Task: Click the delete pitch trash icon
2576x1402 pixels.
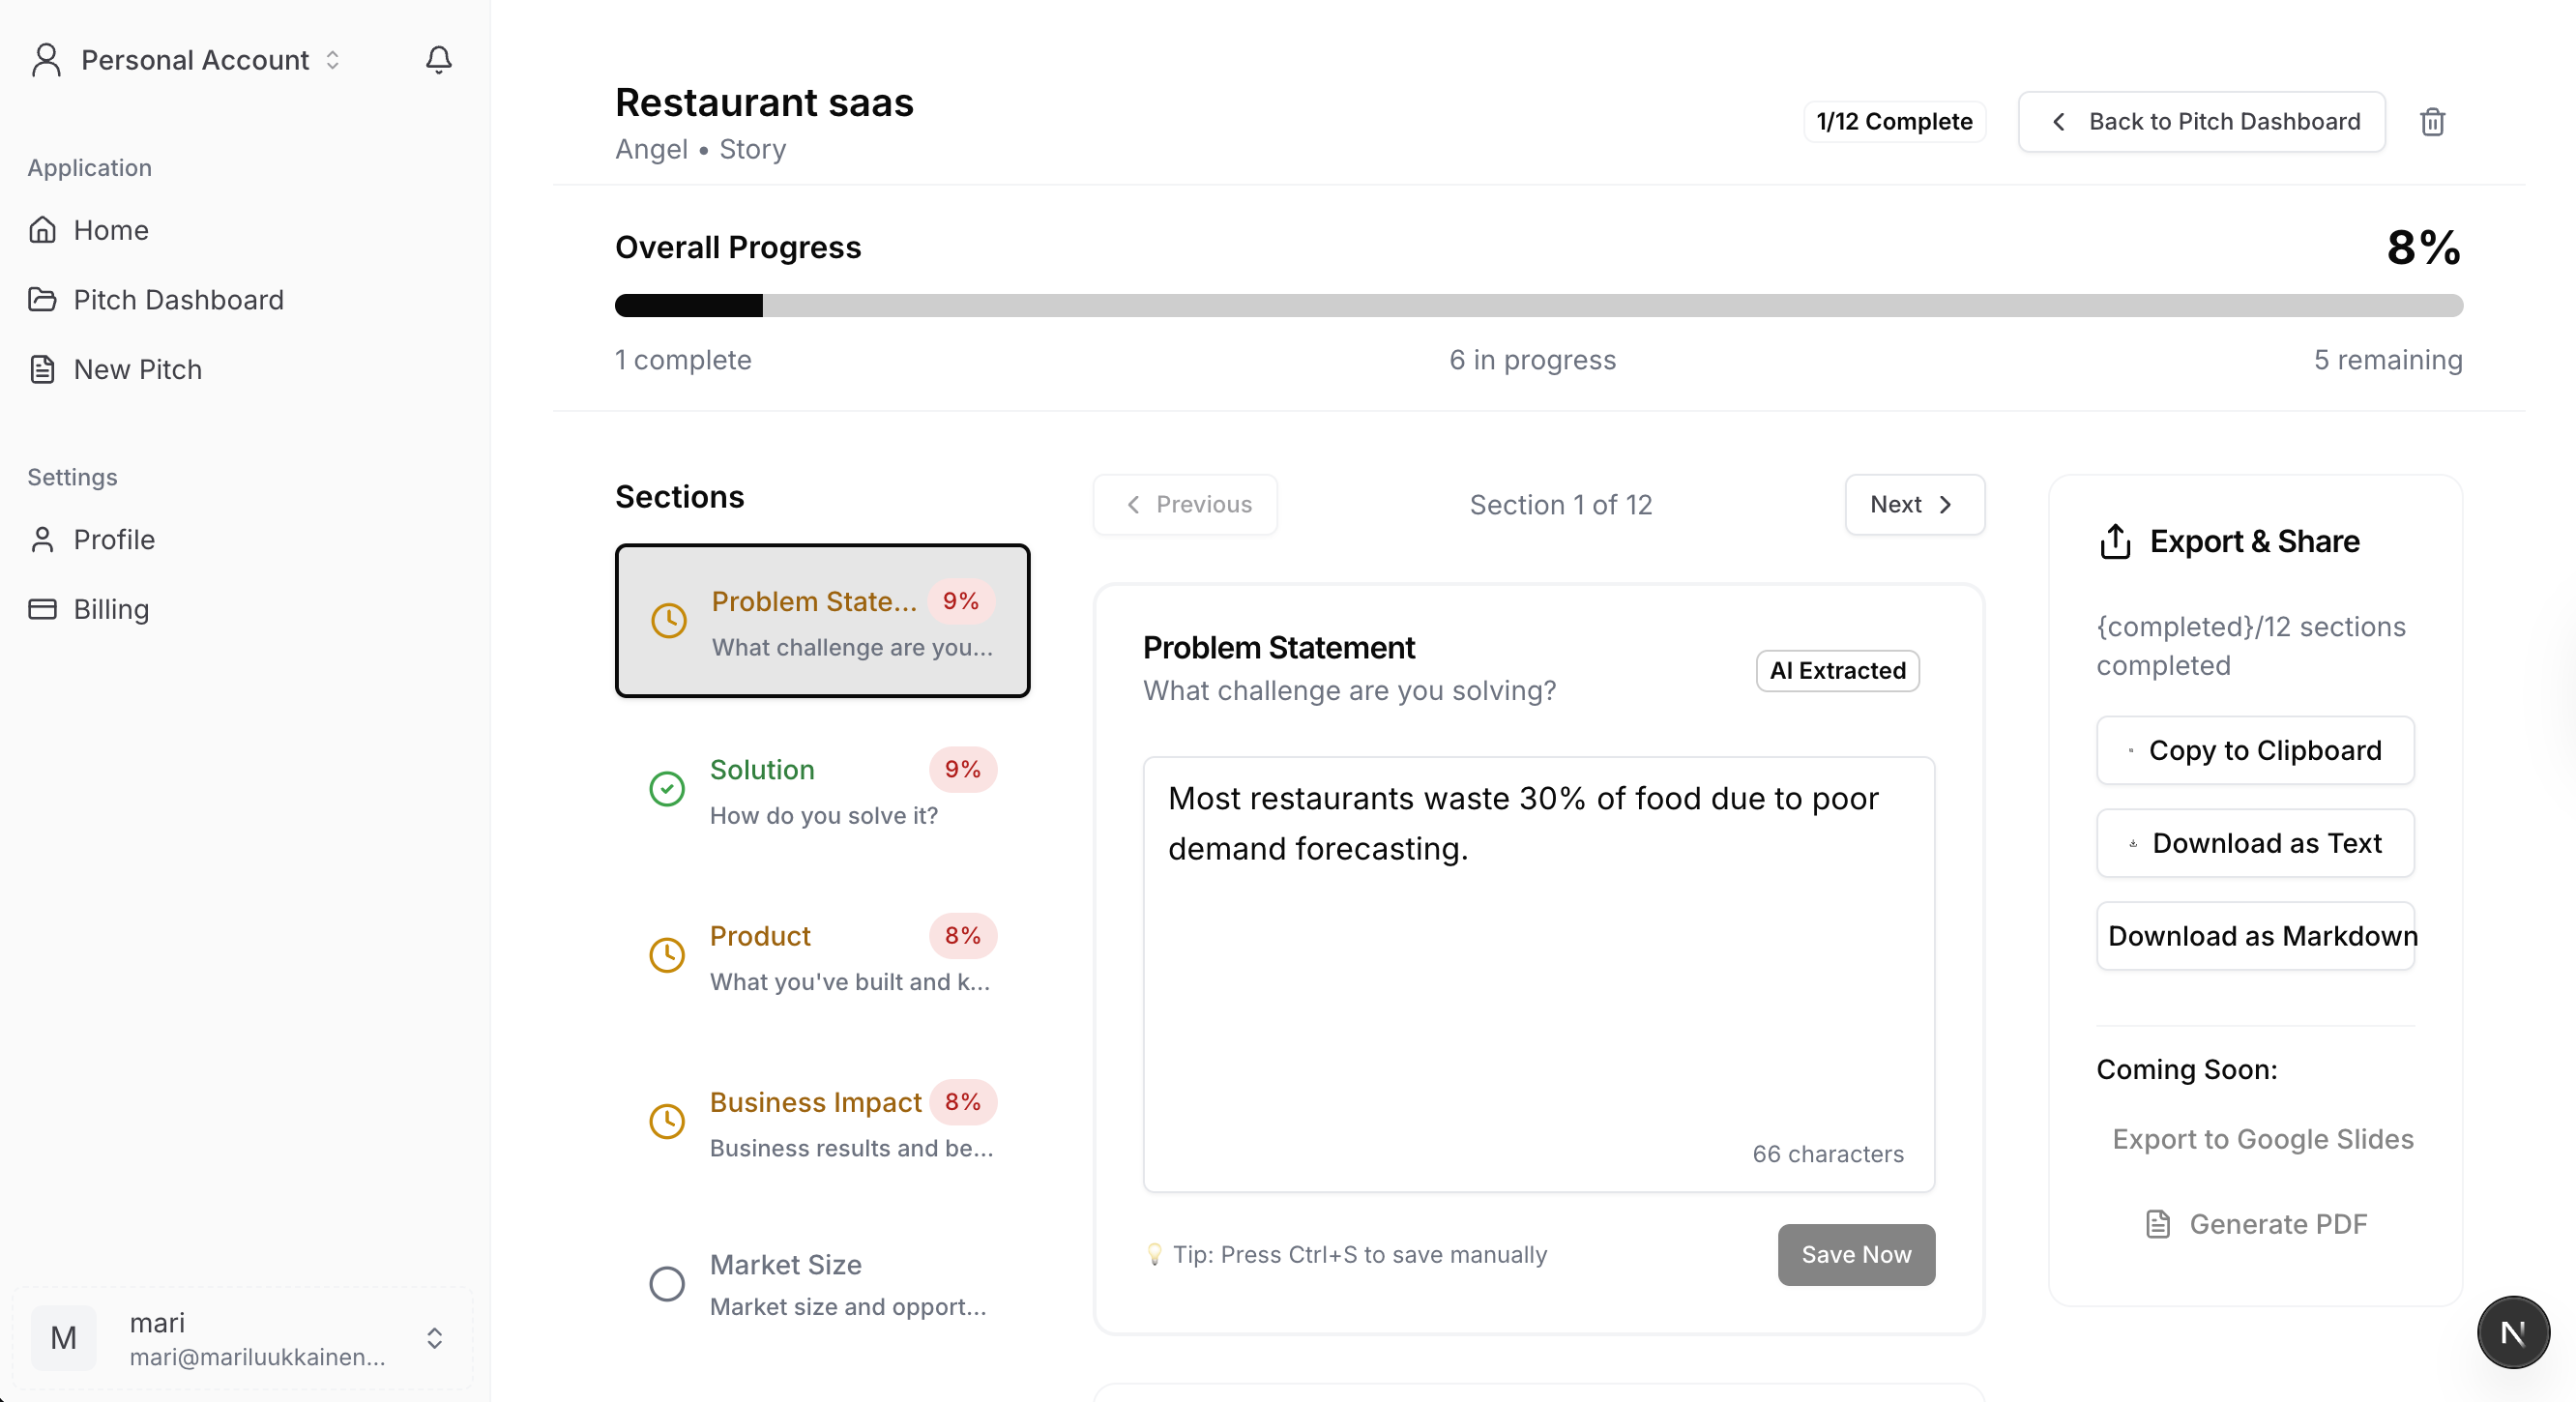Action: coord(2432,122)
